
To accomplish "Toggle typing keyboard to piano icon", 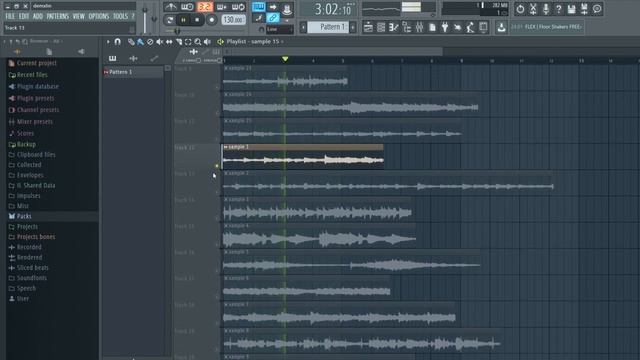I will point(258,7).
